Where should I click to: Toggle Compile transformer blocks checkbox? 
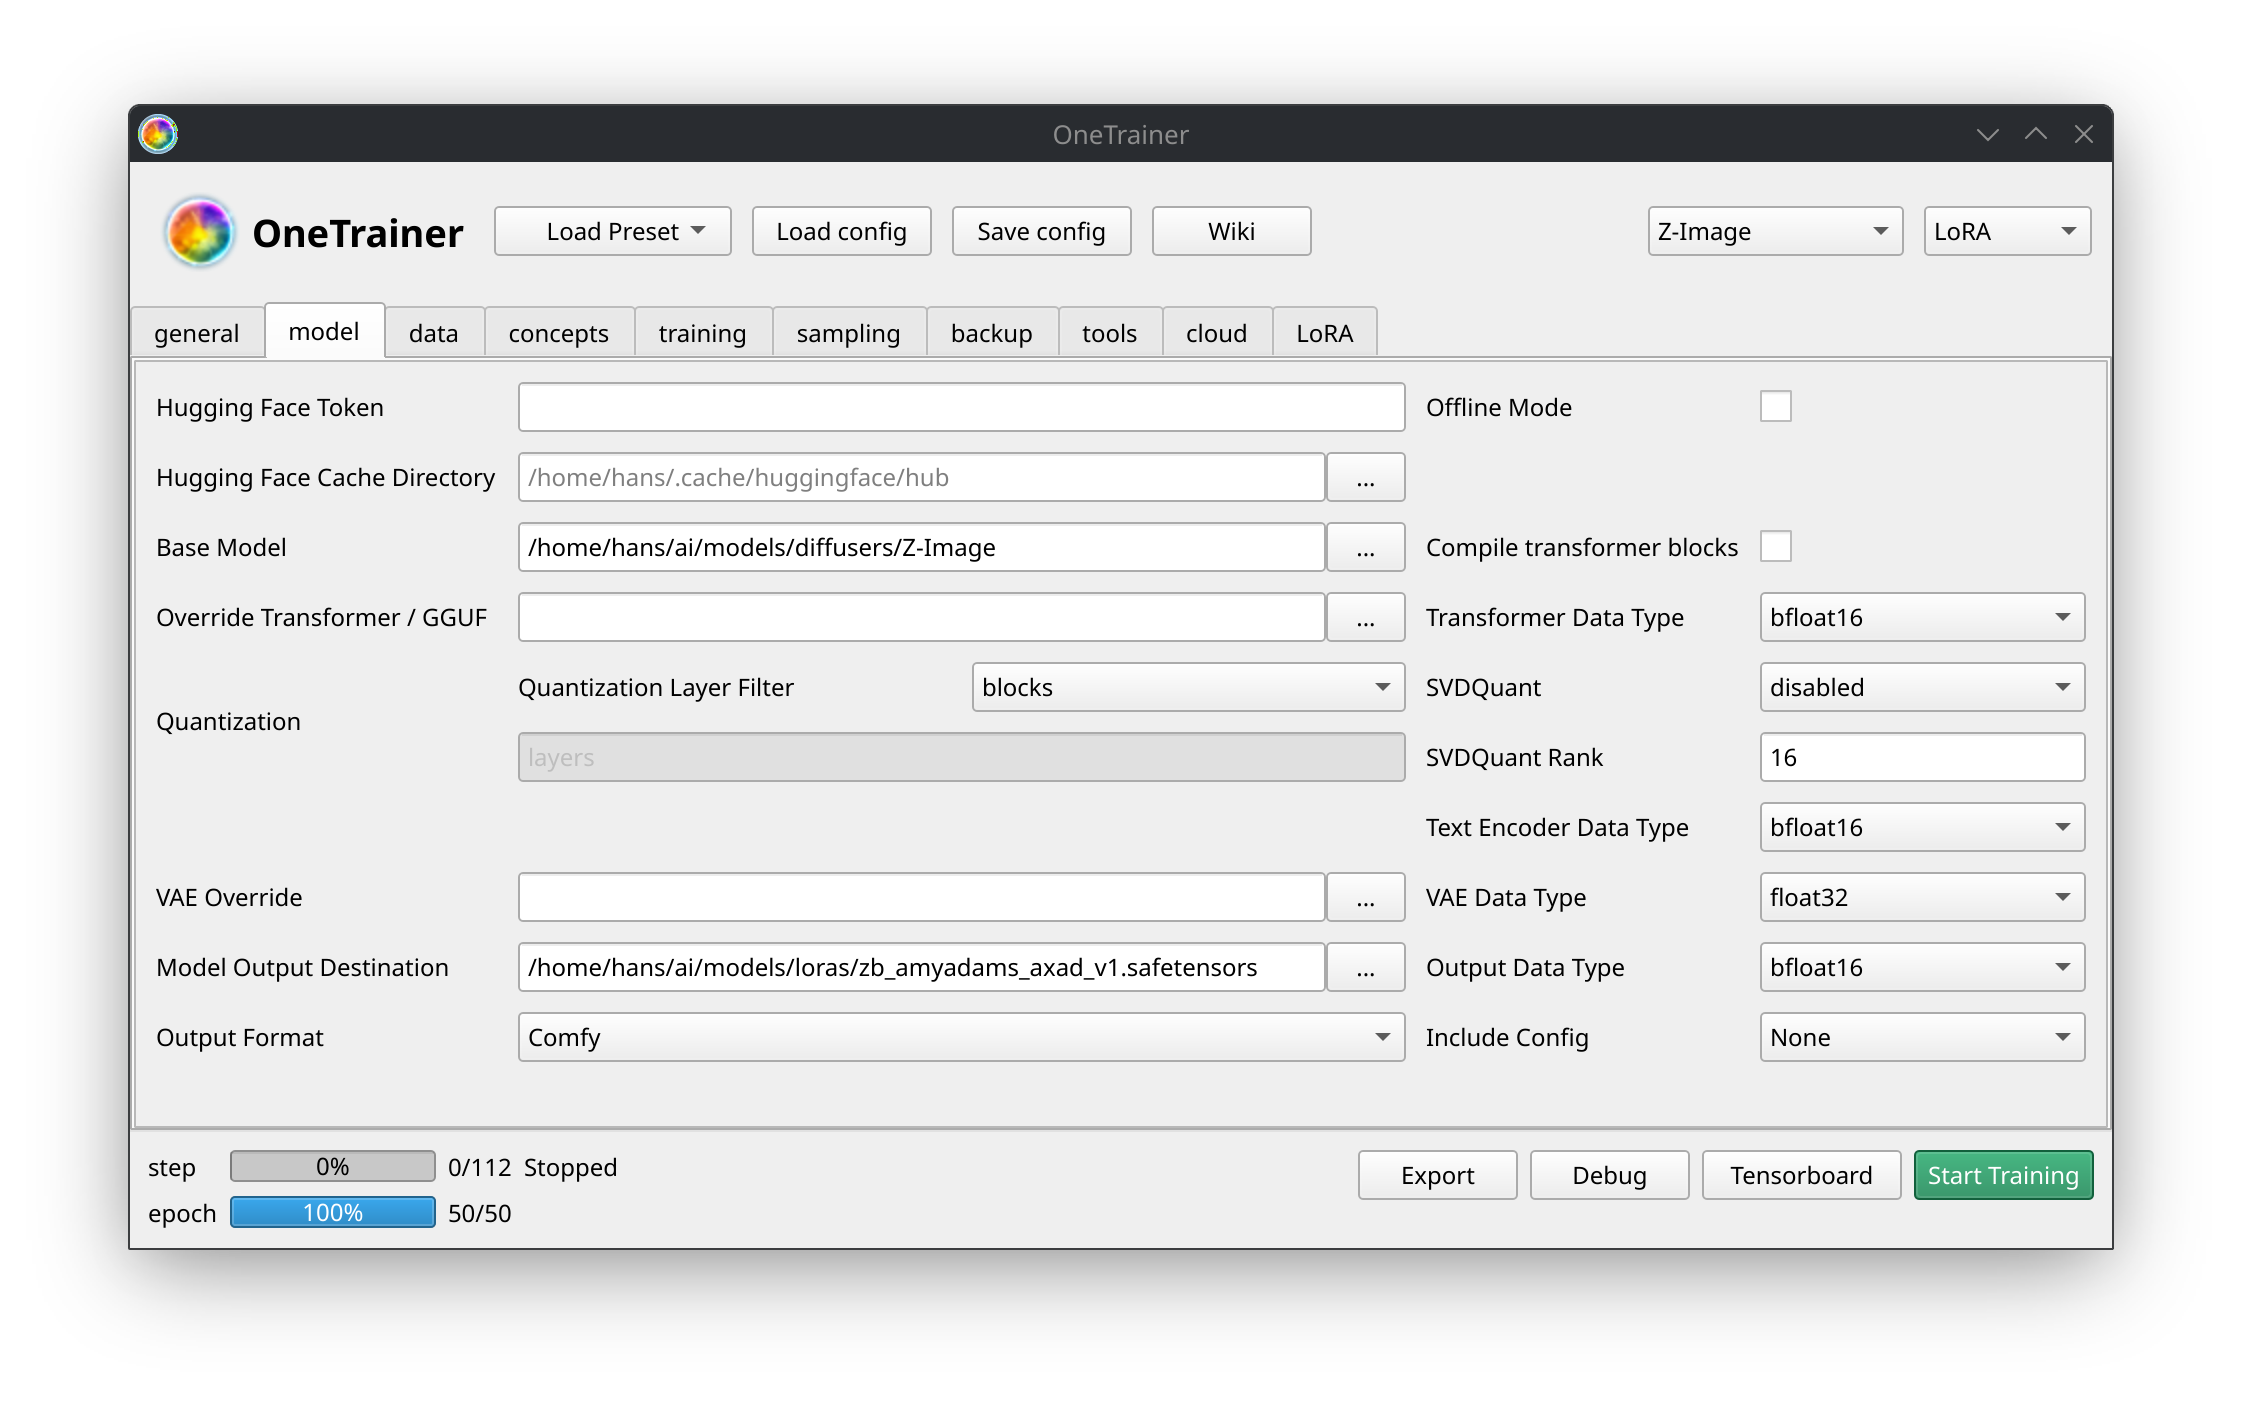(x=1776, y=547)
